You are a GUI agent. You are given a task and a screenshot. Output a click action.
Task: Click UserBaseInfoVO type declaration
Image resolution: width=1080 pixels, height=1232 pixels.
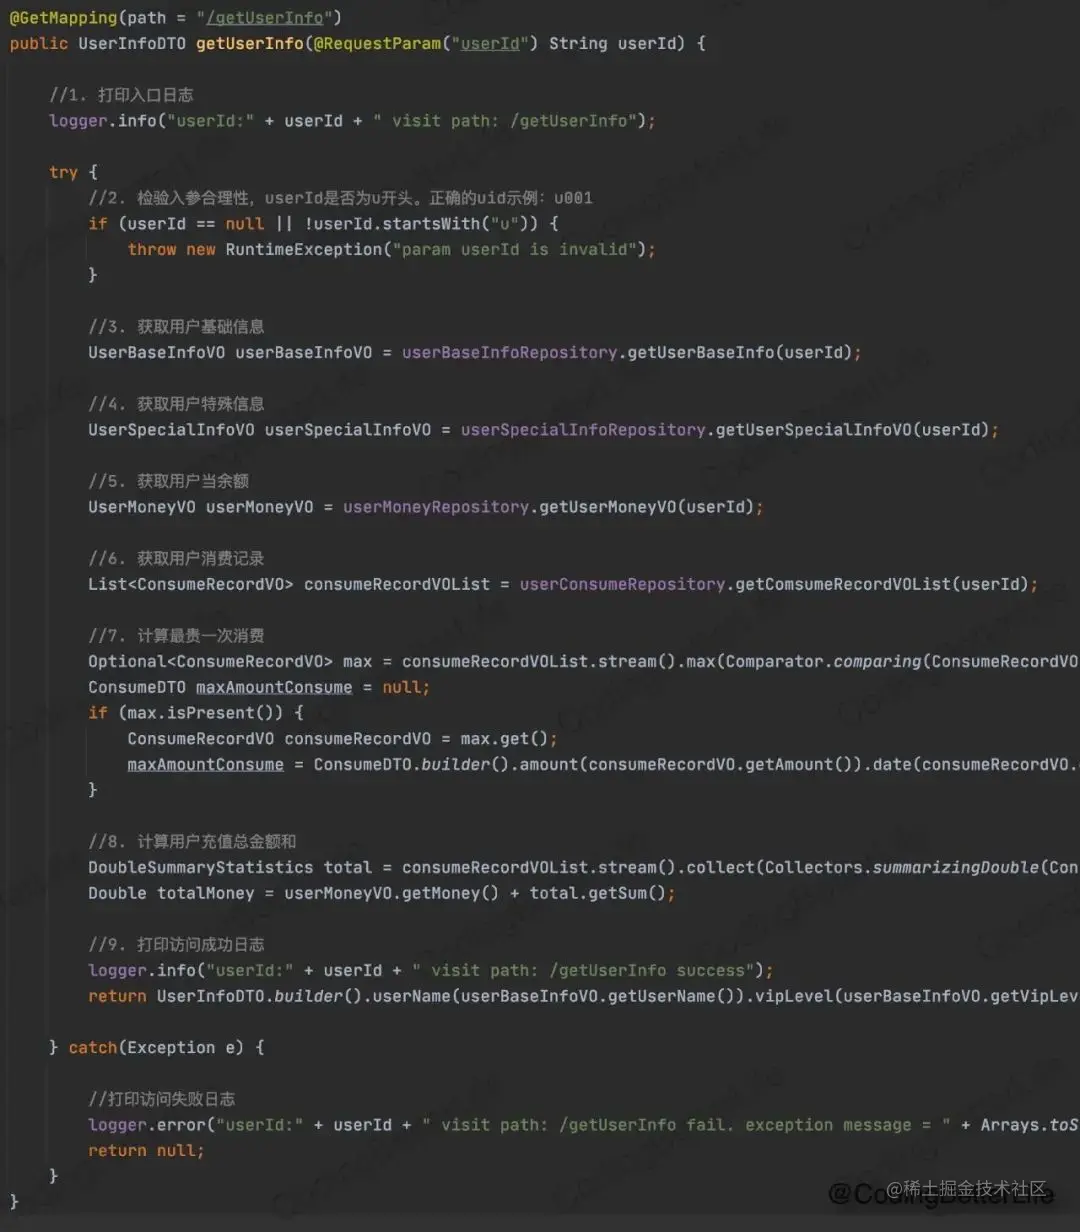click(x=156, y=352)
